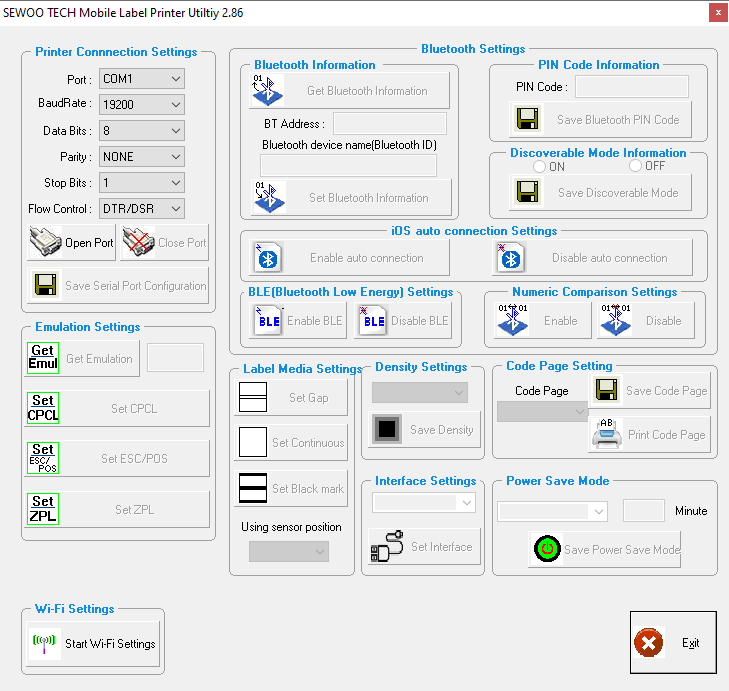
Task: Click Bluetooth icon for Disable auto connection
Action: click(510, 257)
